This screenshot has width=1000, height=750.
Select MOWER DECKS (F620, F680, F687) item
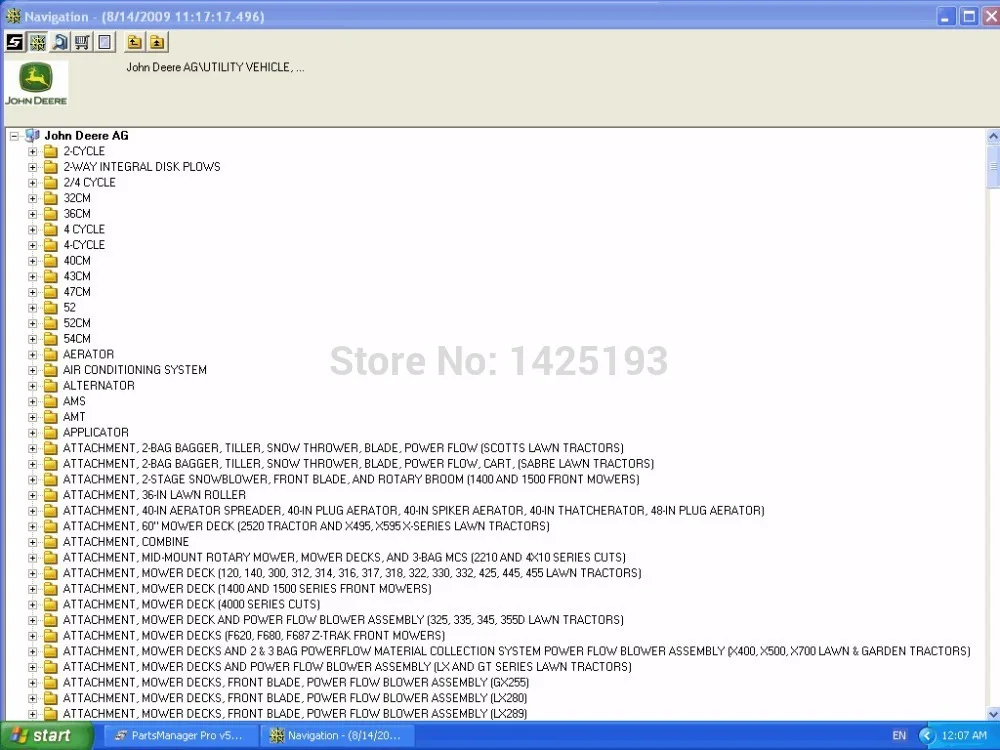click(x=254, y=636)
